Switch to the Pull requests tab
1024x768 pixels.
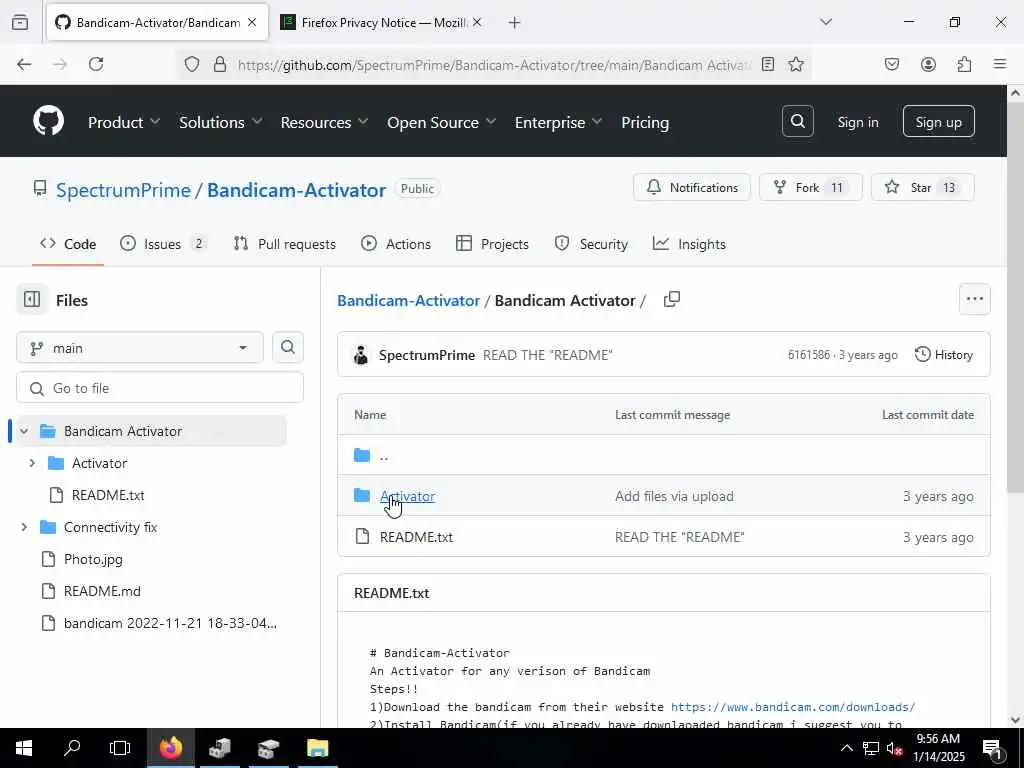click(285, 244)
